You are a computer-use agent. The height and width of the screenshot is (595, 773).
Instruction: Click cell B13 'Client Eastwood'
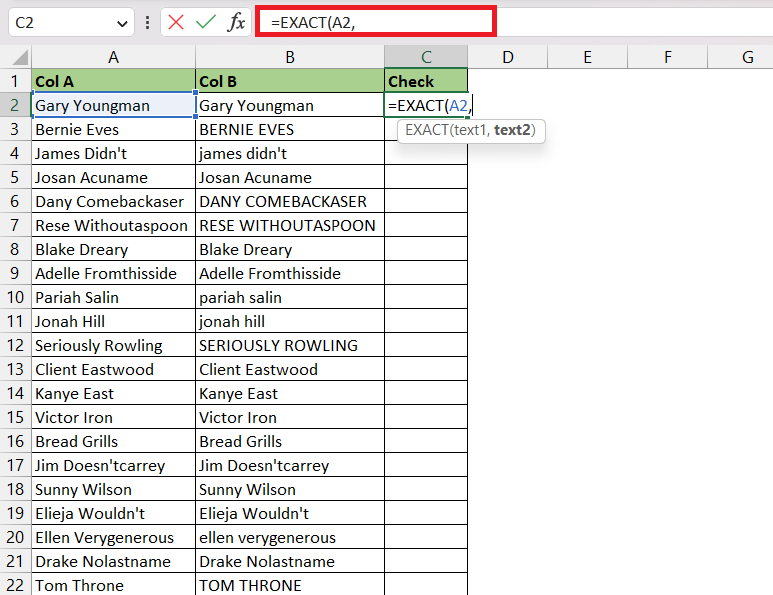pos(290,369)
